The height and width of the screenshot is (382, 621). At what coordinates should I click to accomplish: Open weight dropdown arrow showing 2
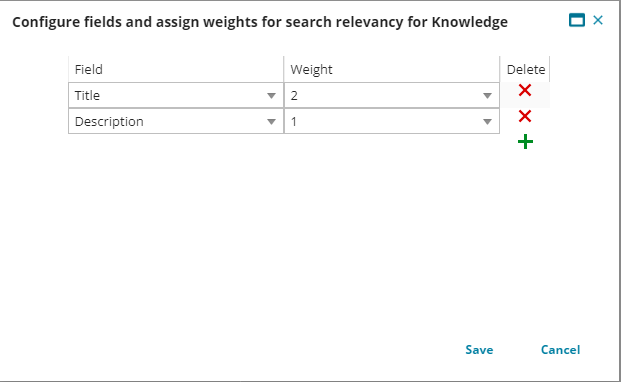[487, 96]
